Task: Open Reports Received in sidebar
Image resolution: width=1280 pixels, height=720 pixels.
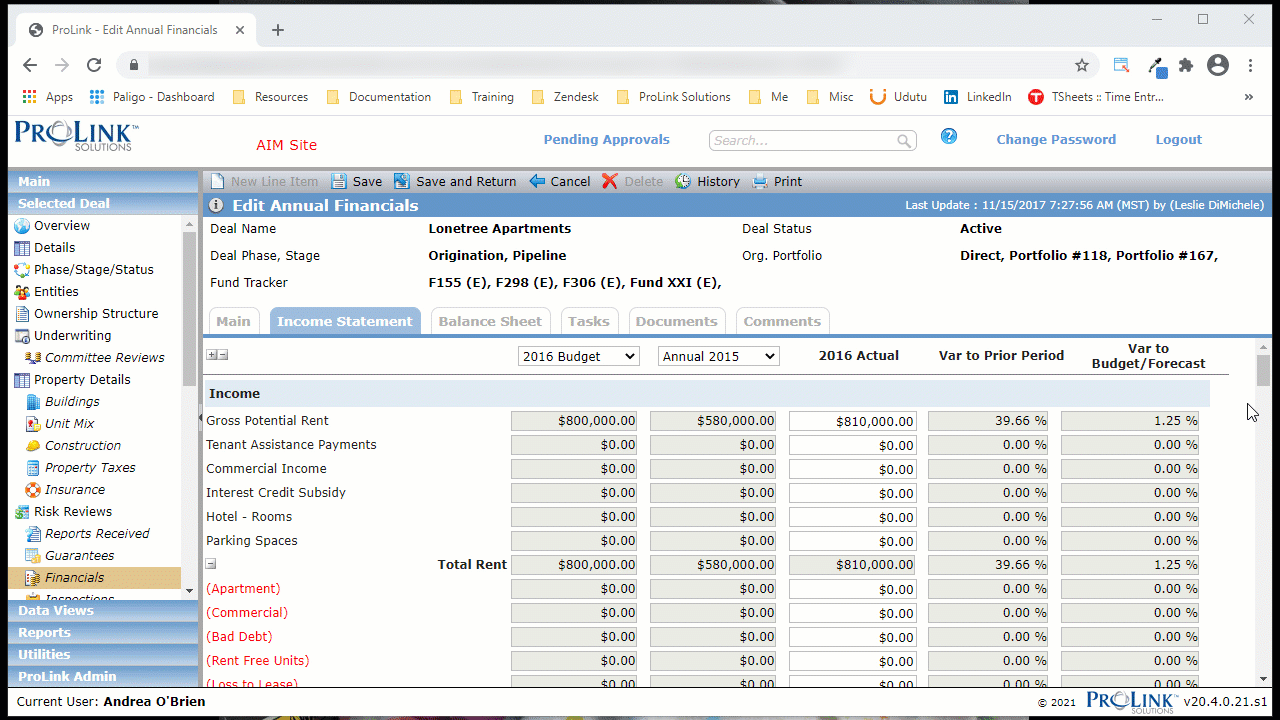Action: (x=97, y=534)
